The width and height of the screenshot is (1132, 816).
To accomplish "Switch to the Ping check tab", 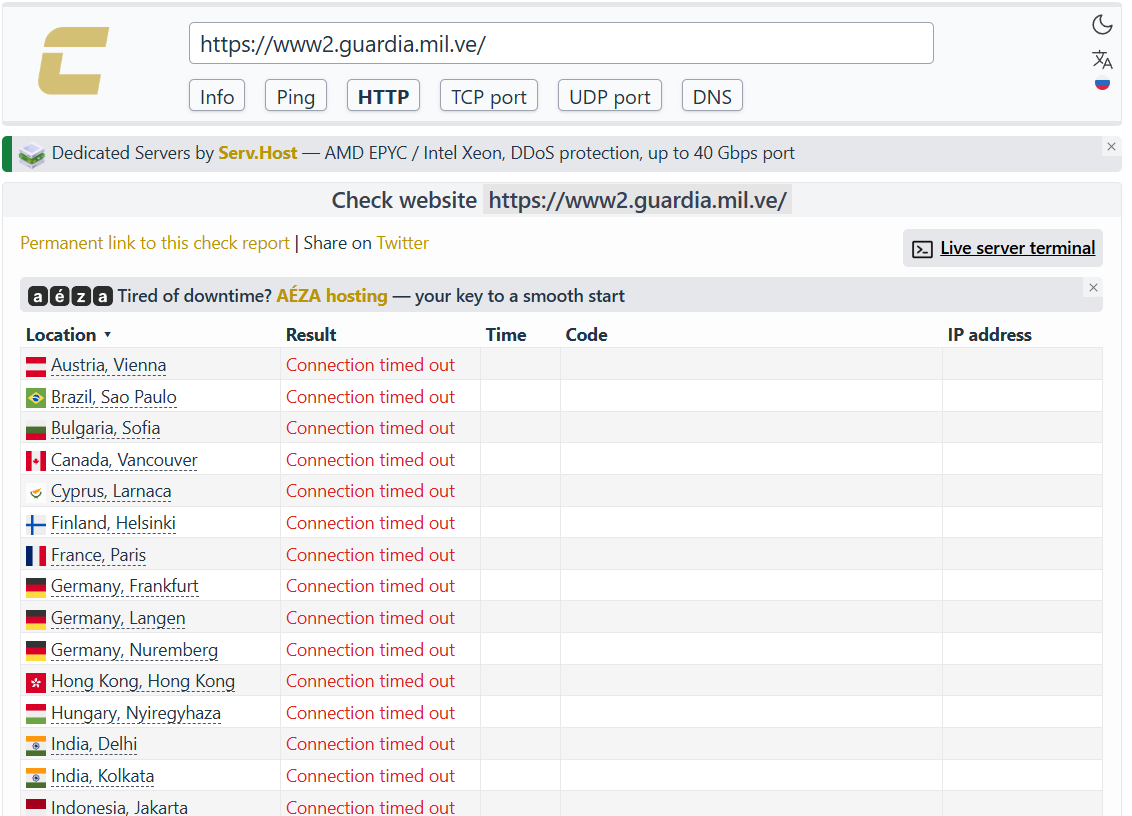I will coord(296,96).
